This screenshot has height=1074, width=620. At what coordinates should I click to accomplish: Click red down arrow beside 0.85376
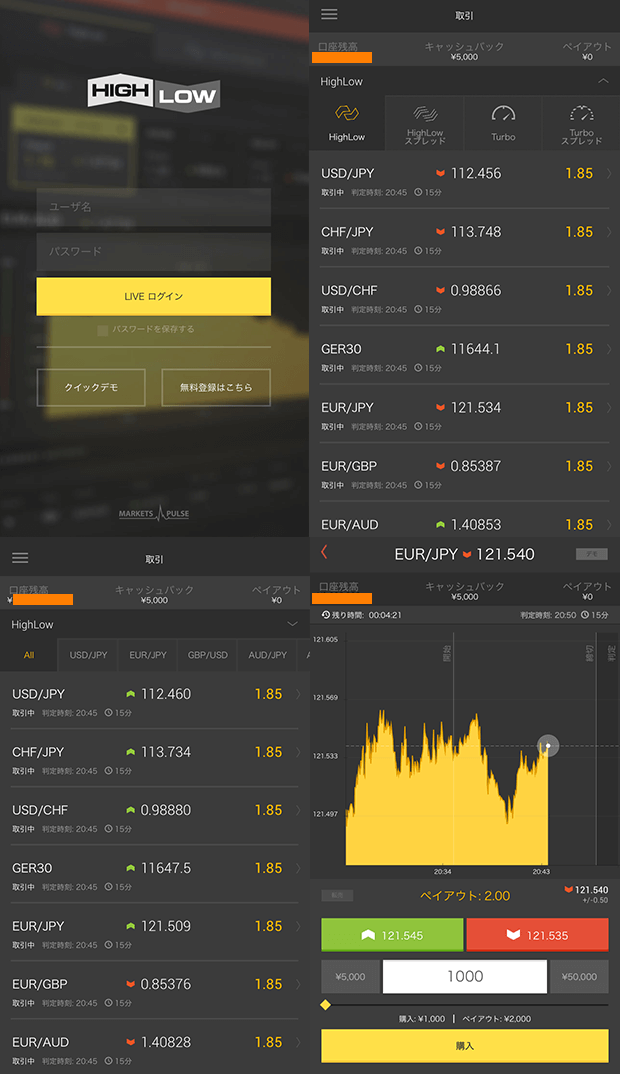point(130,984)
